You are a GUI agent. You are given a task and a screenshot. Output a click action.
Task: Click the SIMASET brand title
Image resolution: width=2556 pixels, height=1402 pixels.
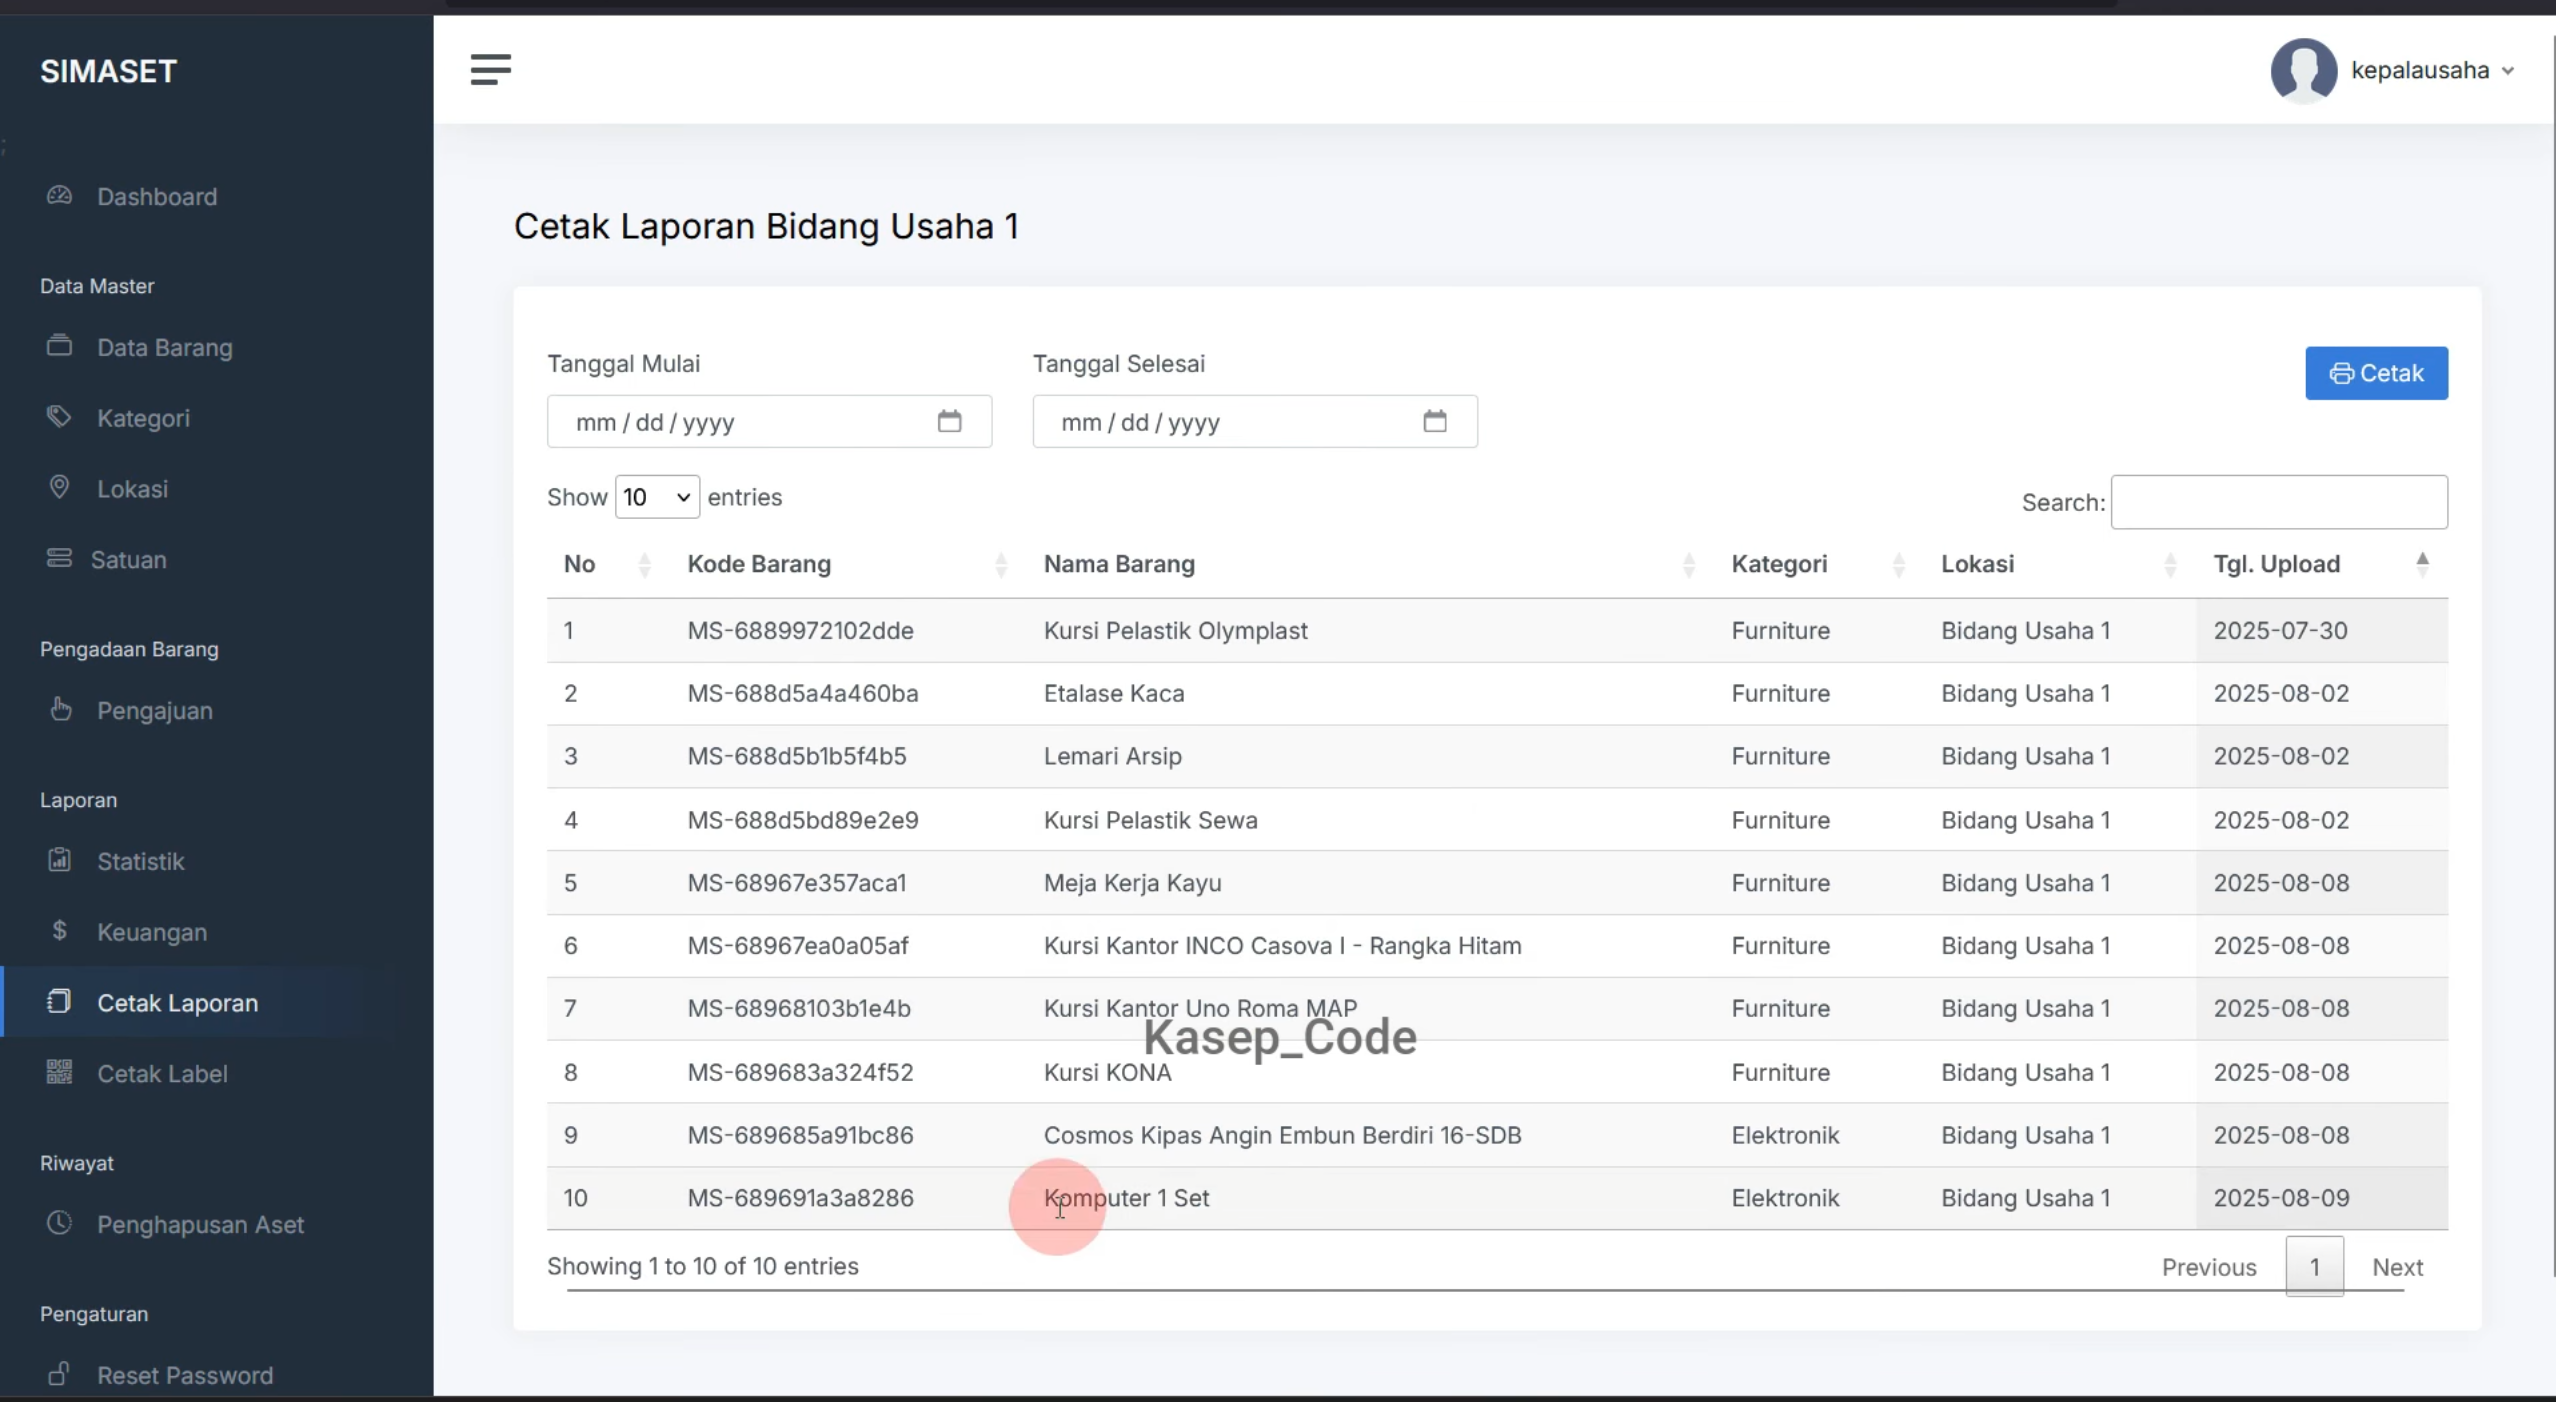(109, 71)
